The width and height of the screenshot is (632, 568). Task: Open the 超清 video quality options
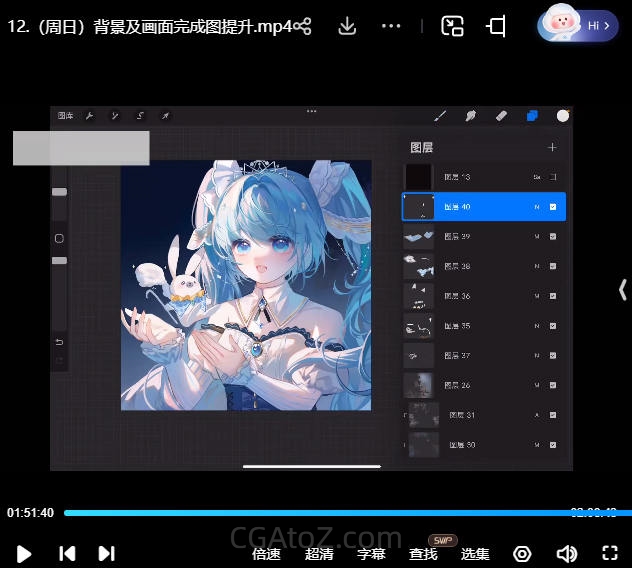click(319, 554)
